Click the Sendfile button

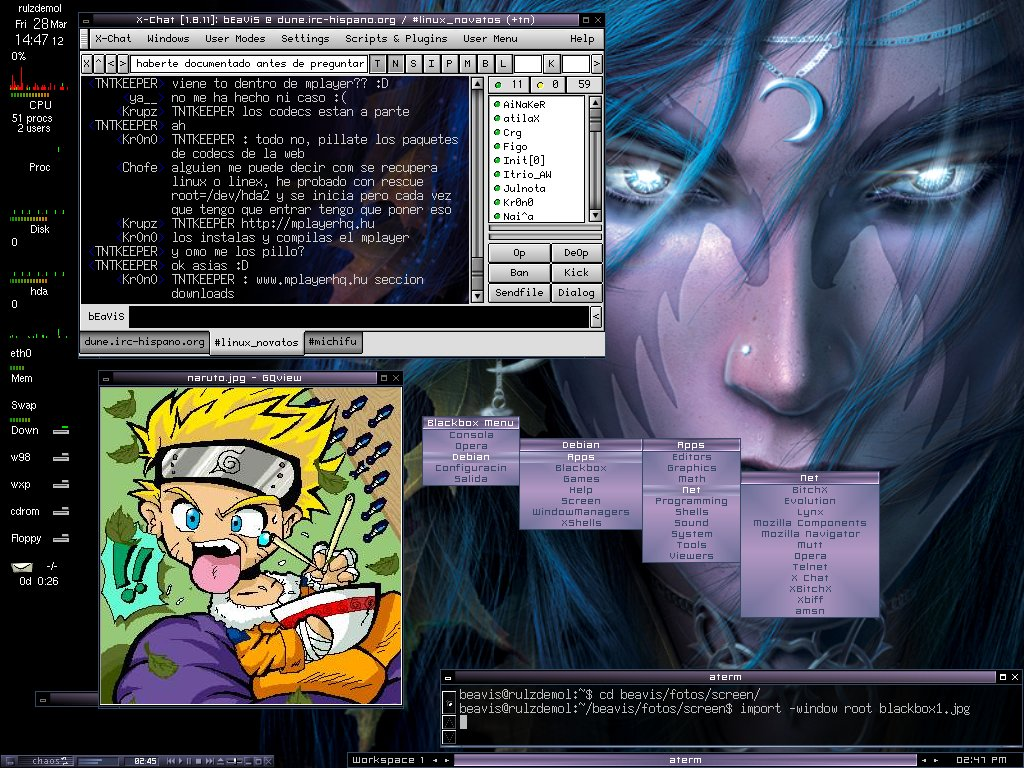click(519, 293)
